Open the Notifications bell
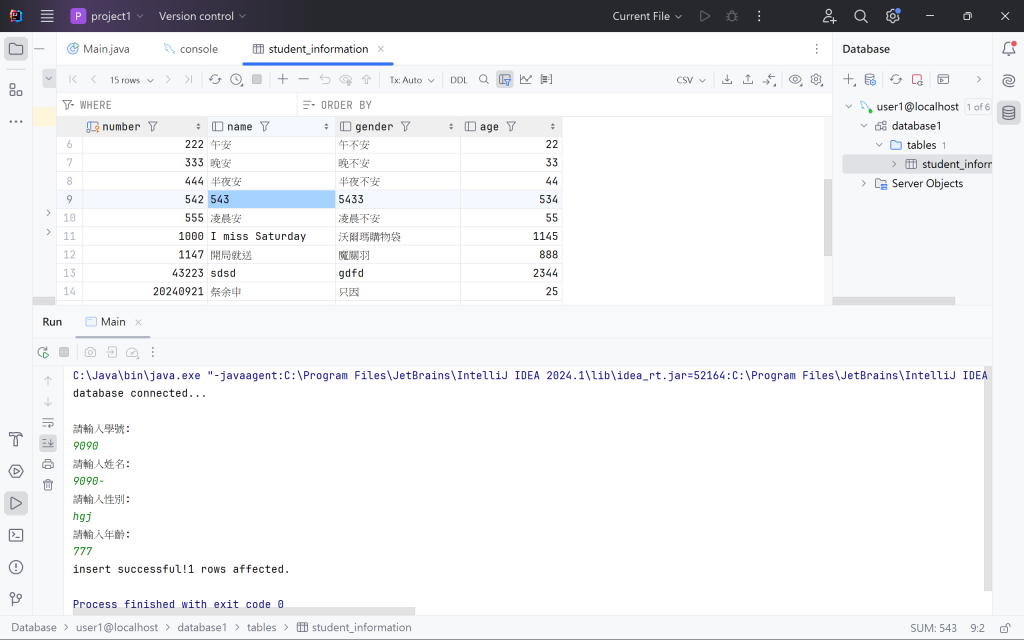The width and height of the screenshot is (1024, 640). (1008, 48)
